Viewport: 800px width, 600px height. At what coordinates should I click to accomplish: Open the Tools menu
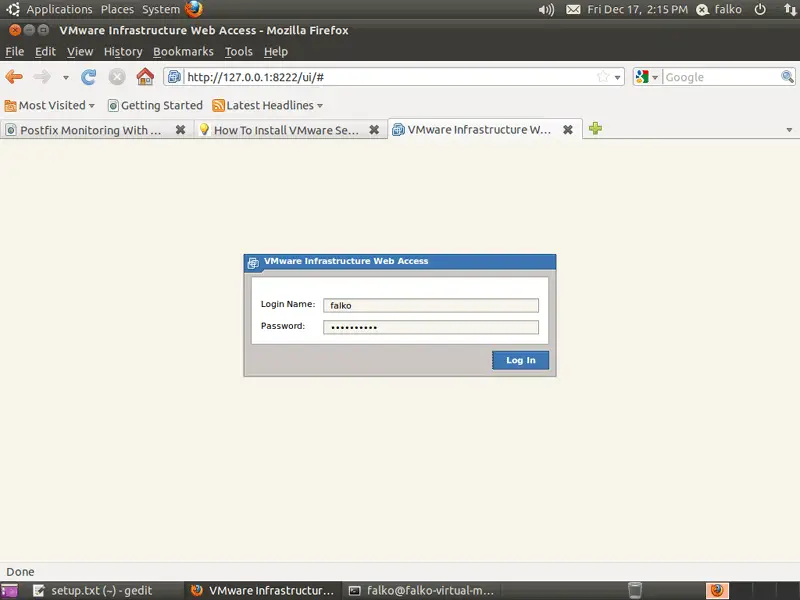(239, 52)
